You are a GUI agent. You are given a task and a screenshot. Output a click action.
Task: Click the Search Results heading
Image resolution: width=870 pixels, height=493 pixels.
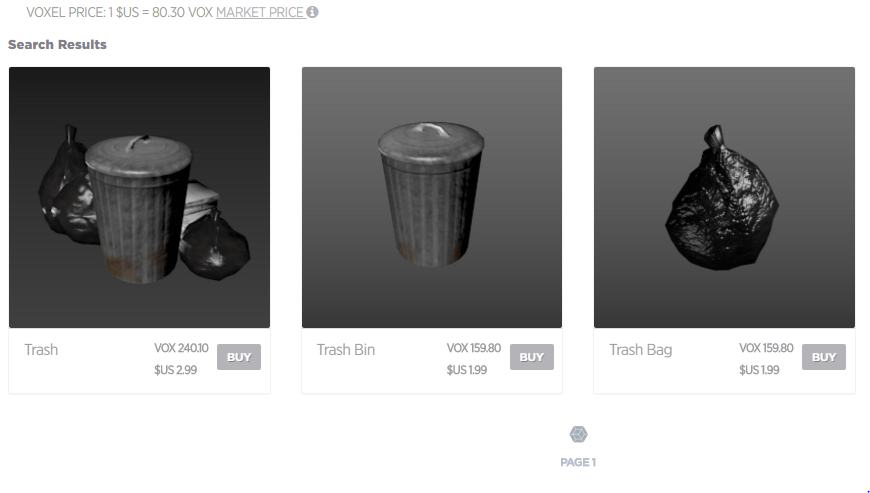(x=57, y=44)
